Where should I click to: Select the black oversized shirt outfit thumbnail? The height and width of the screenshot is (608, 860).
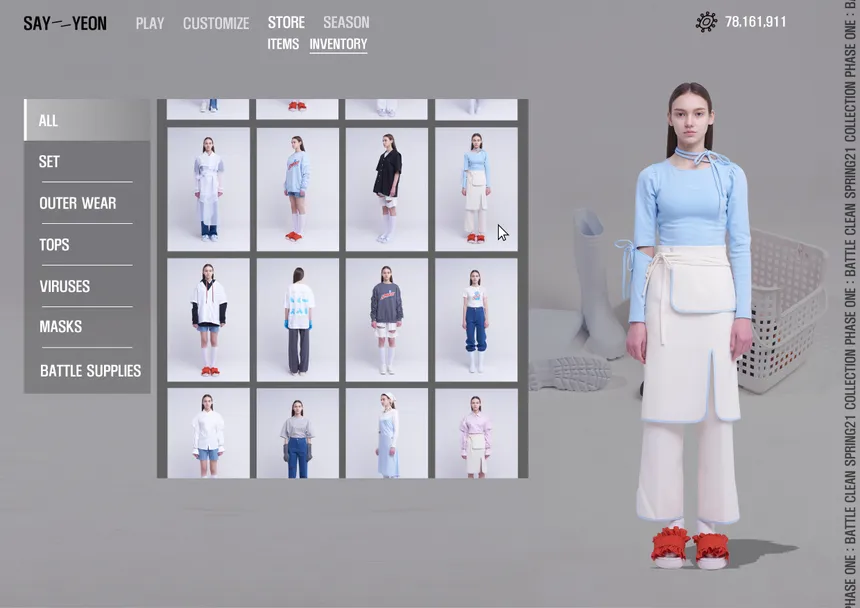tap(387, 189)
